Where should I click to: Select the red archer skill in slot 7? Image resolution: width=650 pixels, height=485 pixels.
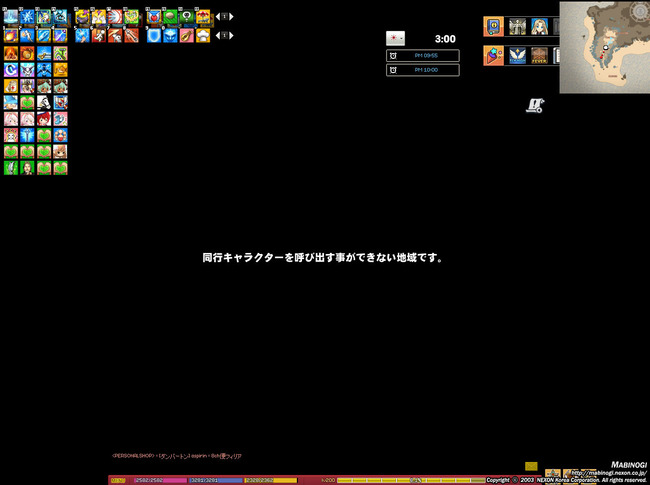(x=115, y=36)
